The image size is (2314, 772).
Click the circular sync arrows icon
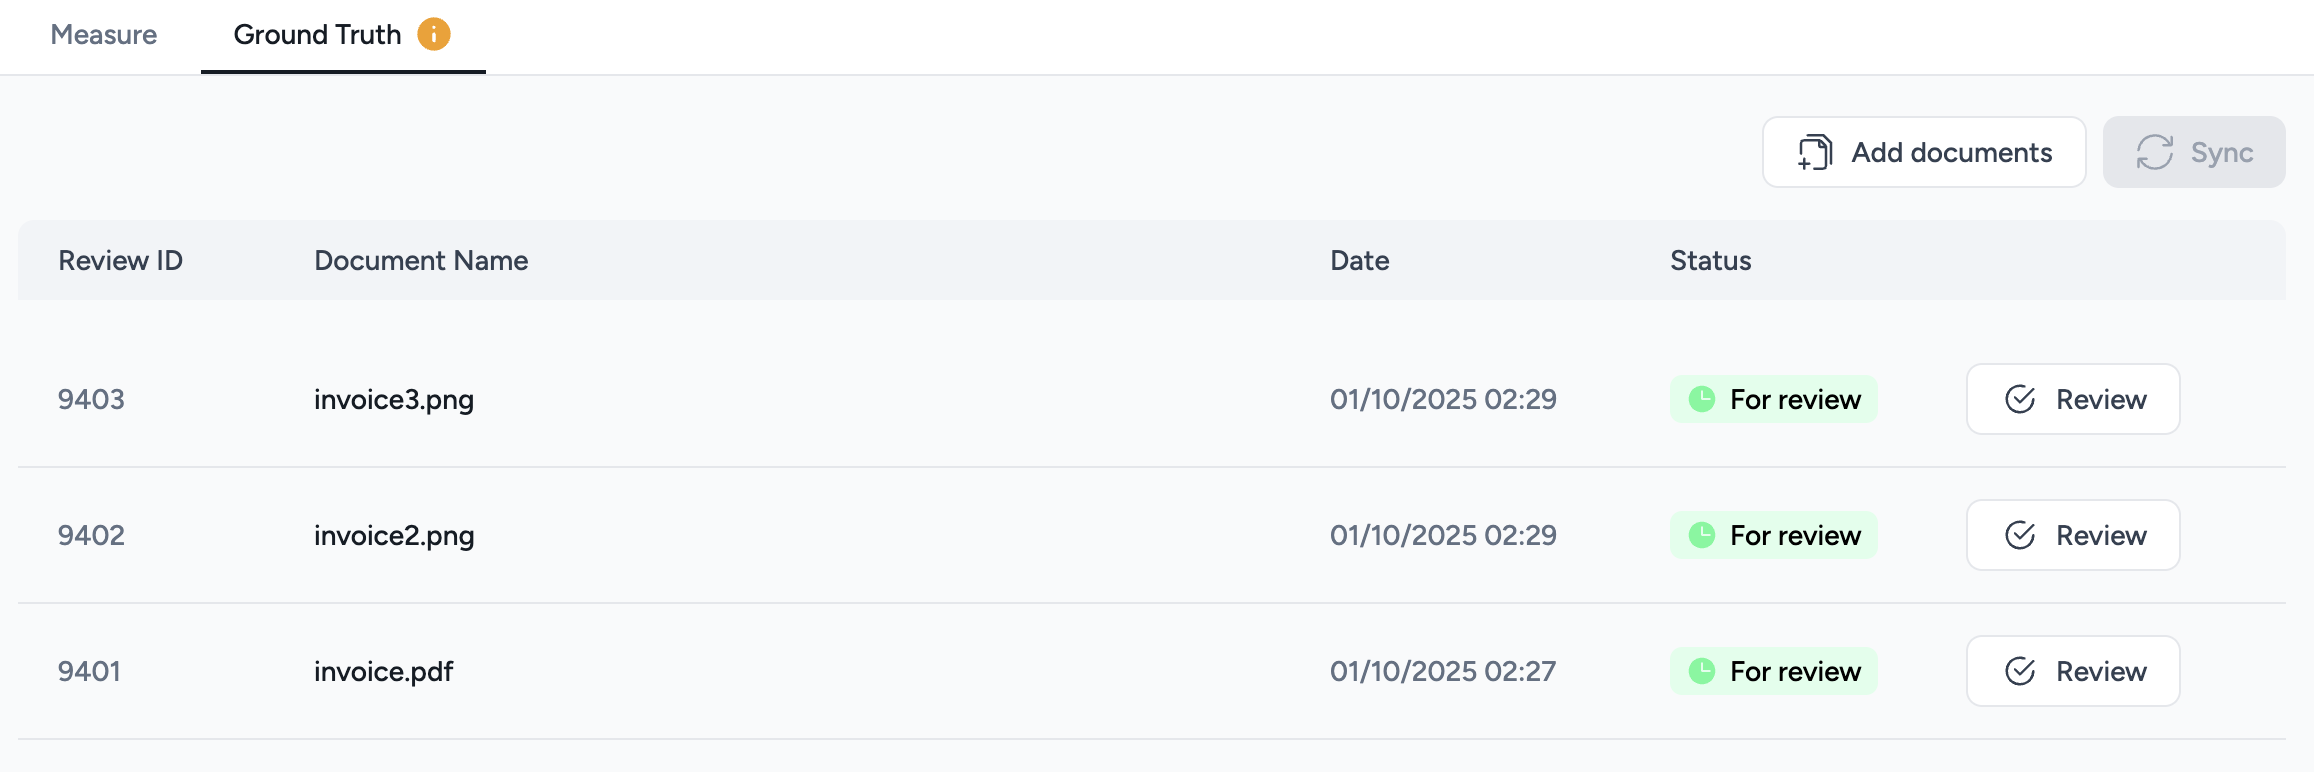[x=2154, y=153]
